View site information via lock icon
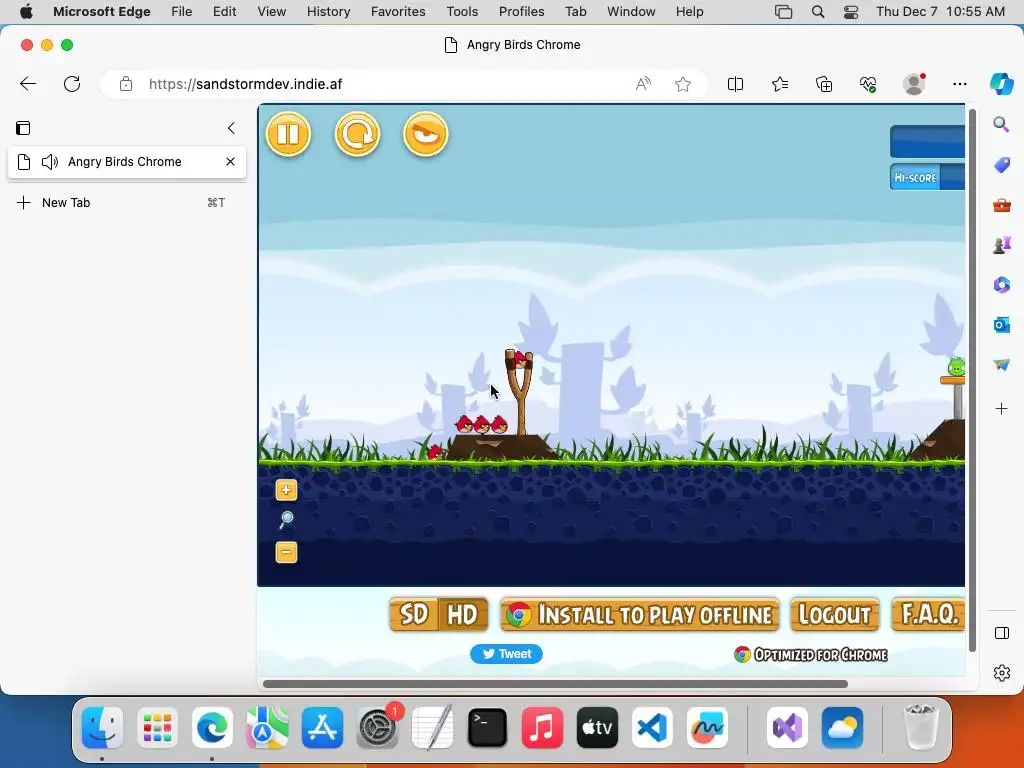 coord(125,84)
